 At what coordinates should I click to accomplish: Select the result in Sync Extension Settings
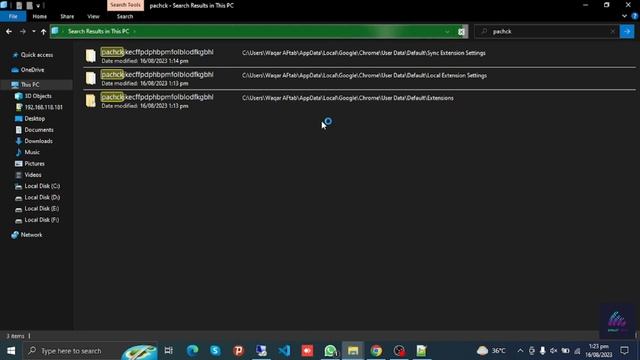tap(359, 56)
